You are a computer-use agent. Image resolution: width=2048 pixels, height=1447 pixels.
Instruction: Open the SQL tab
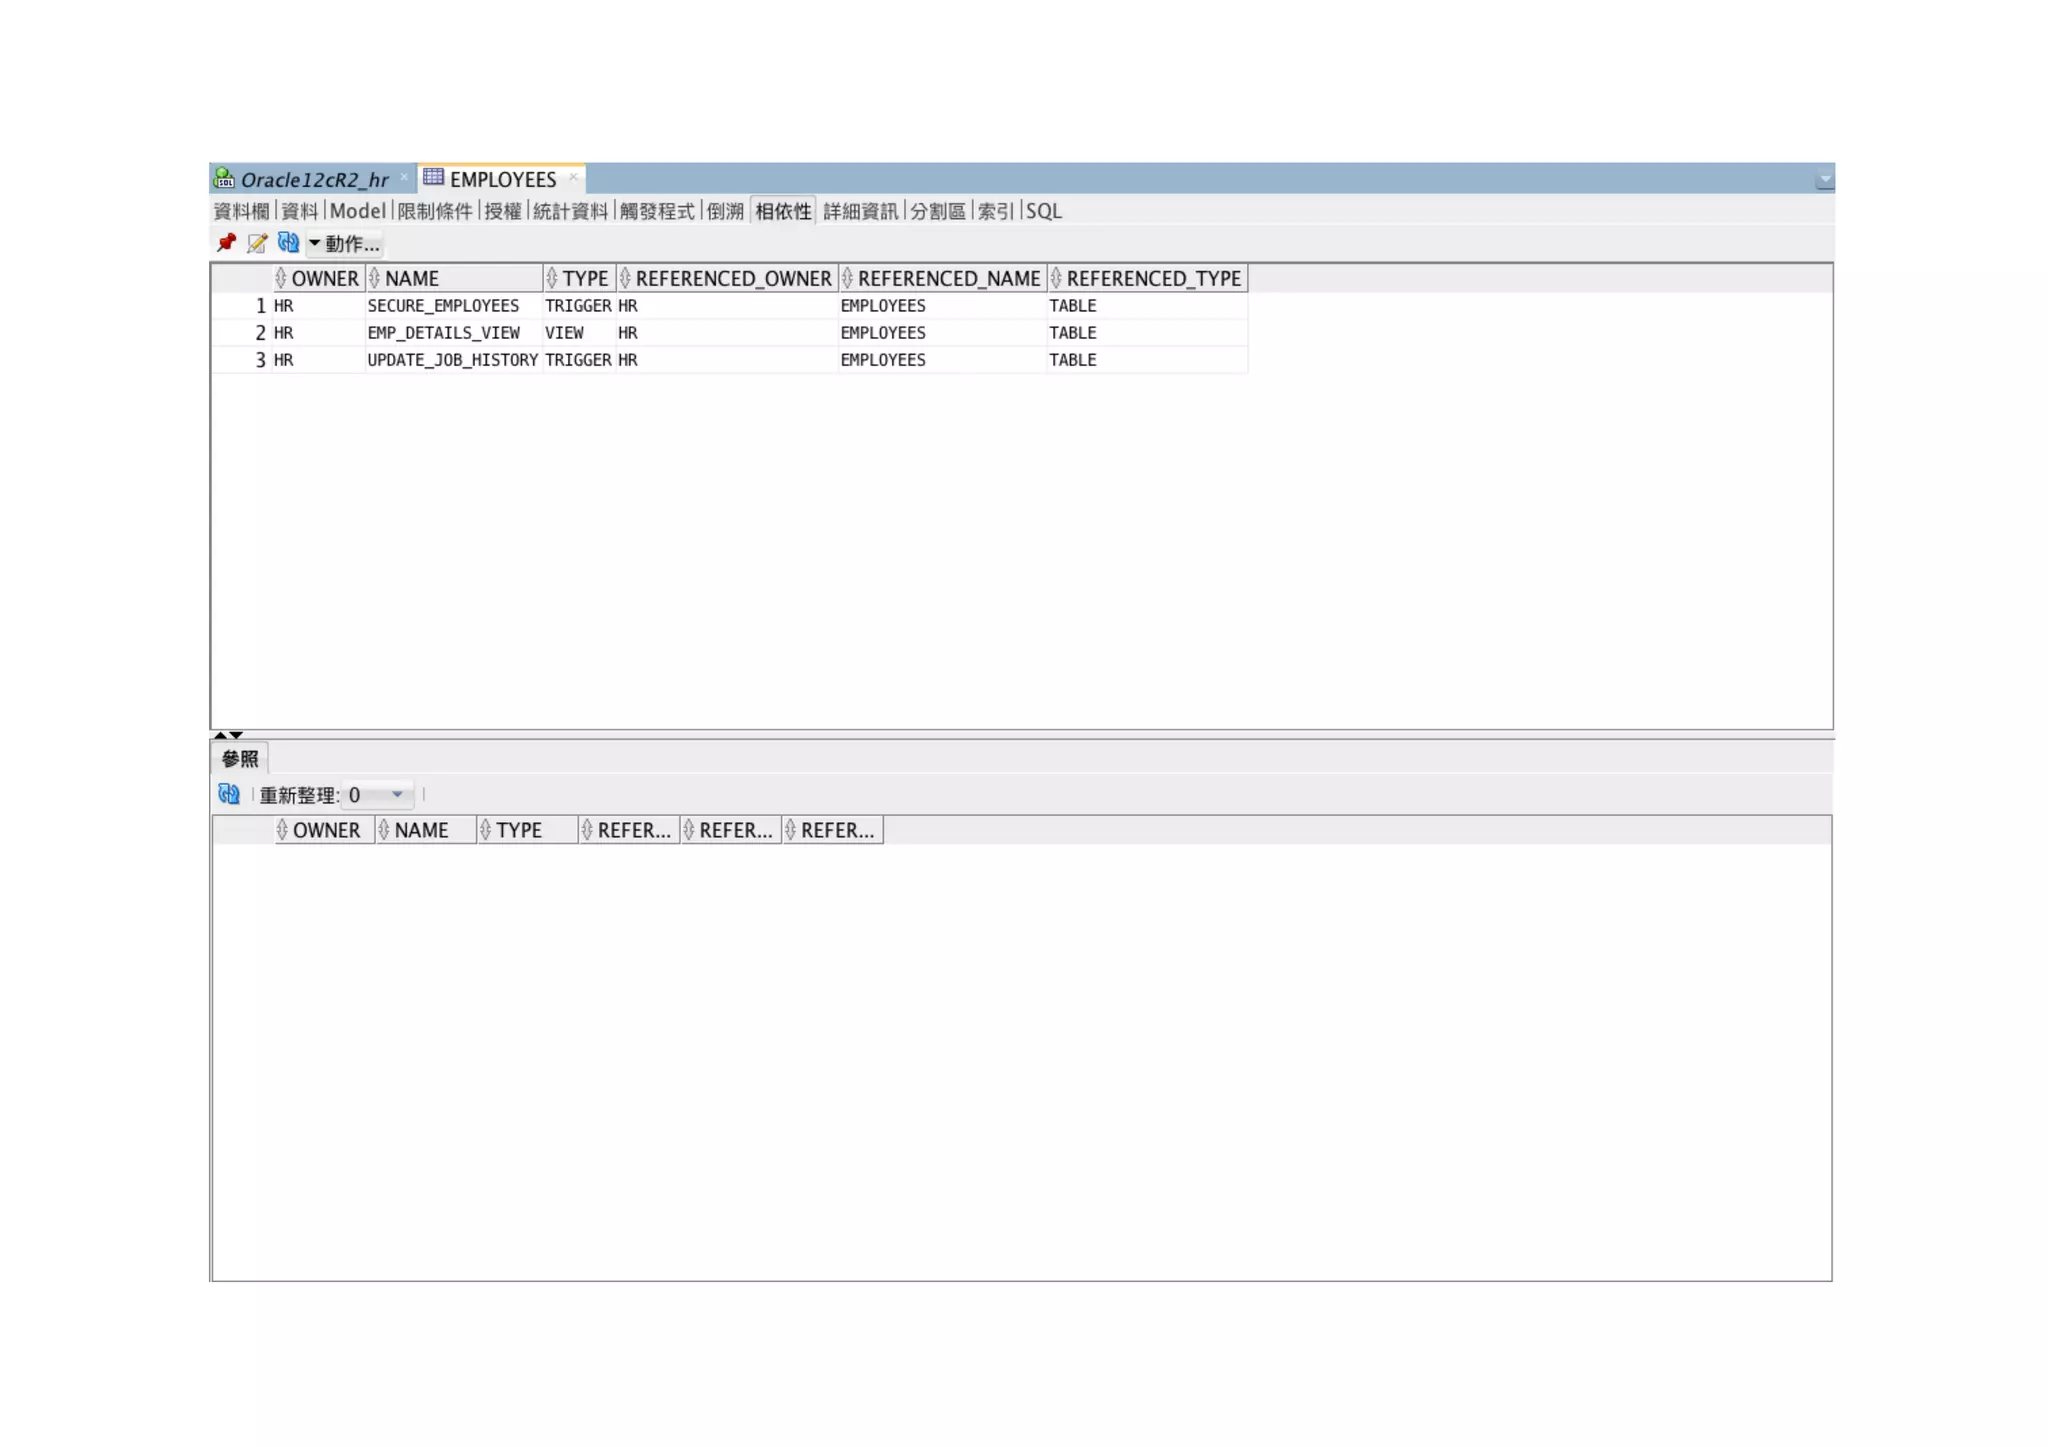pyautogui.click(x=1044, y=211)
